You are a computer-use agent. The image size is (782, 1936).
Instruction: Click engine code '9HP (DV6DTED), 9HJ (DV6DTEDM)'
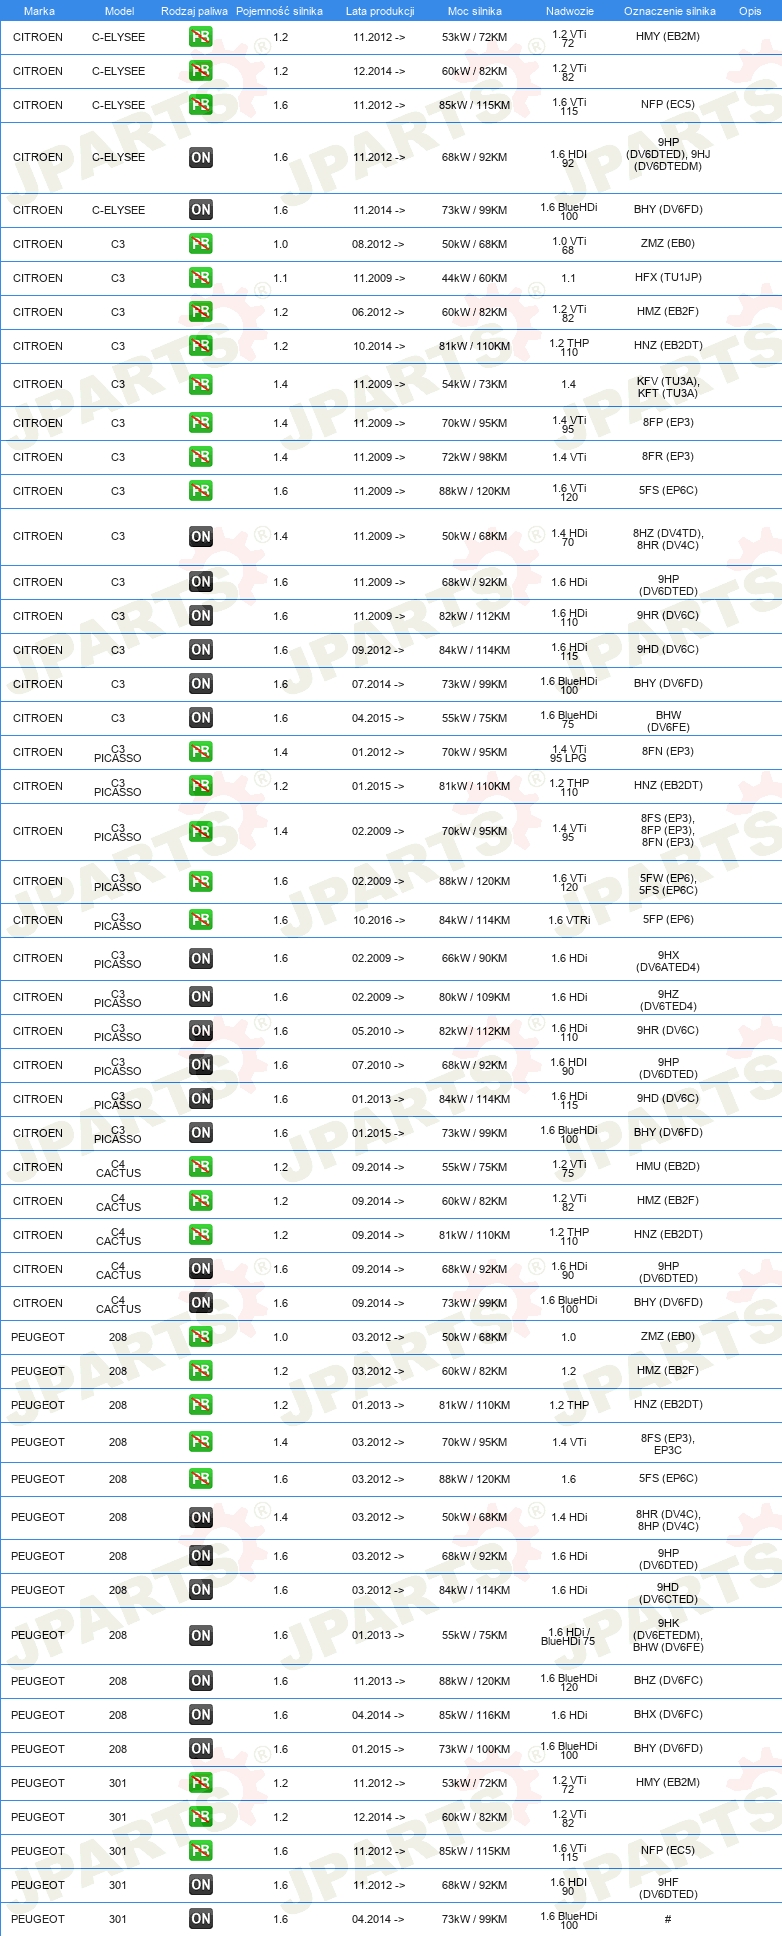(668, 155)
